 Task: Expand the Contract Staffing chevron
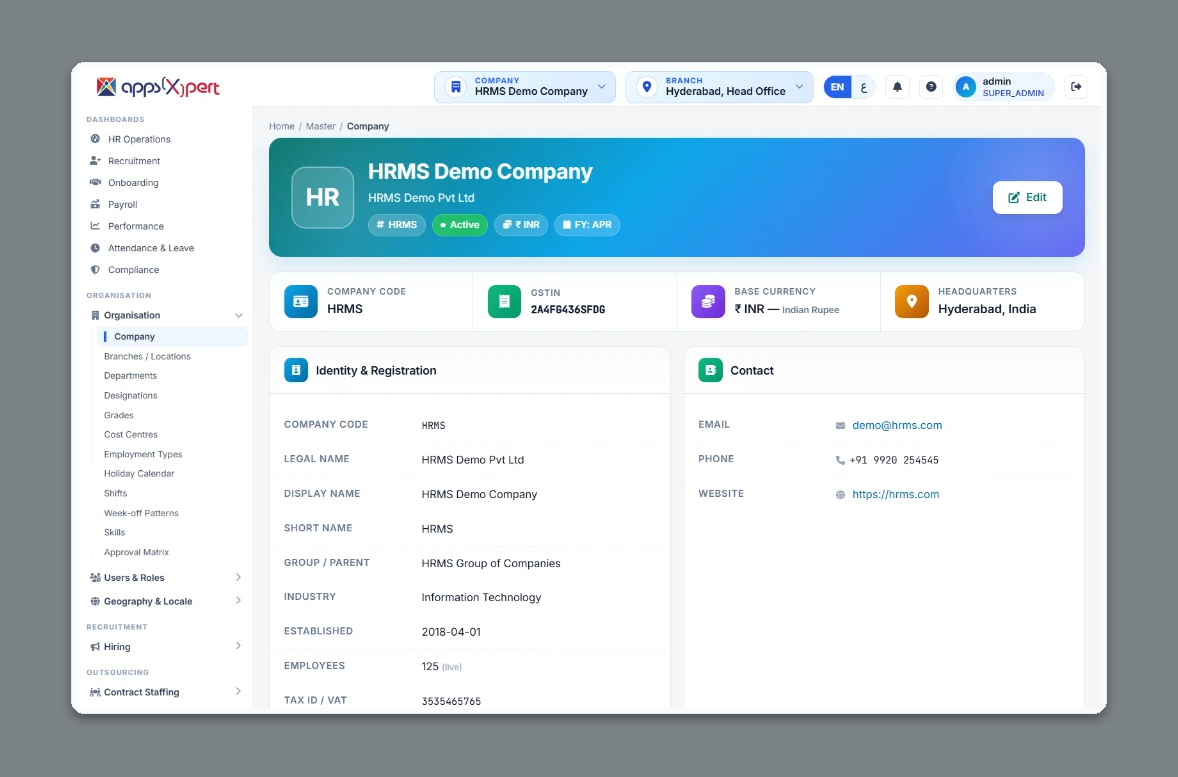click(238, 692)
